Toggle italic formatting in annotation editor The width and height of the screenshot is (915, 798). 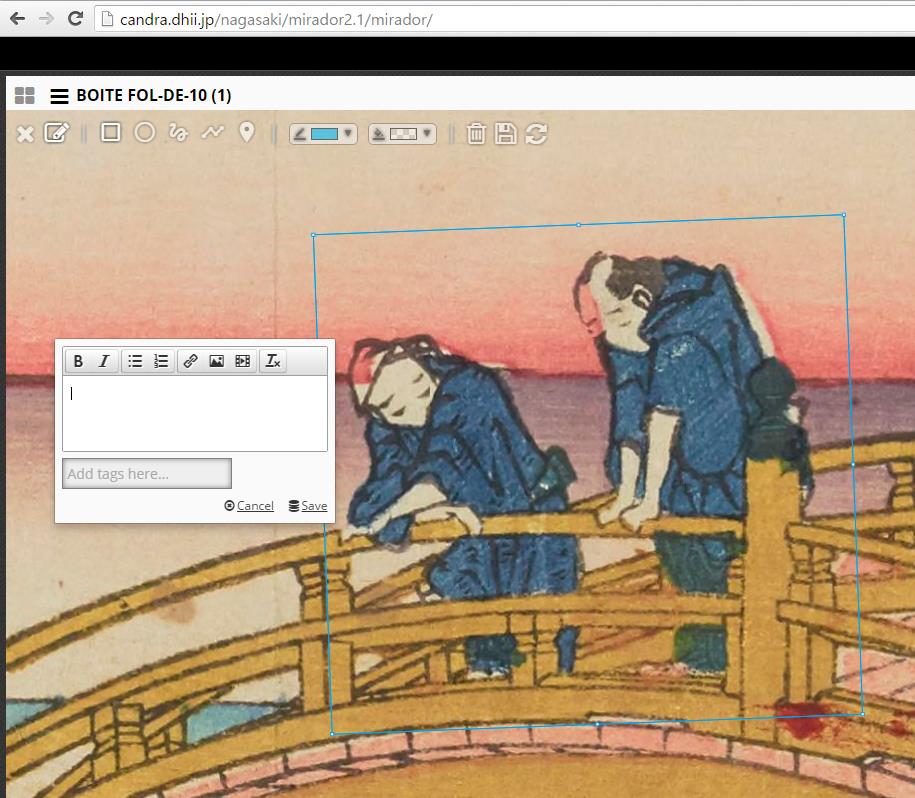click(x=104, y=361)
